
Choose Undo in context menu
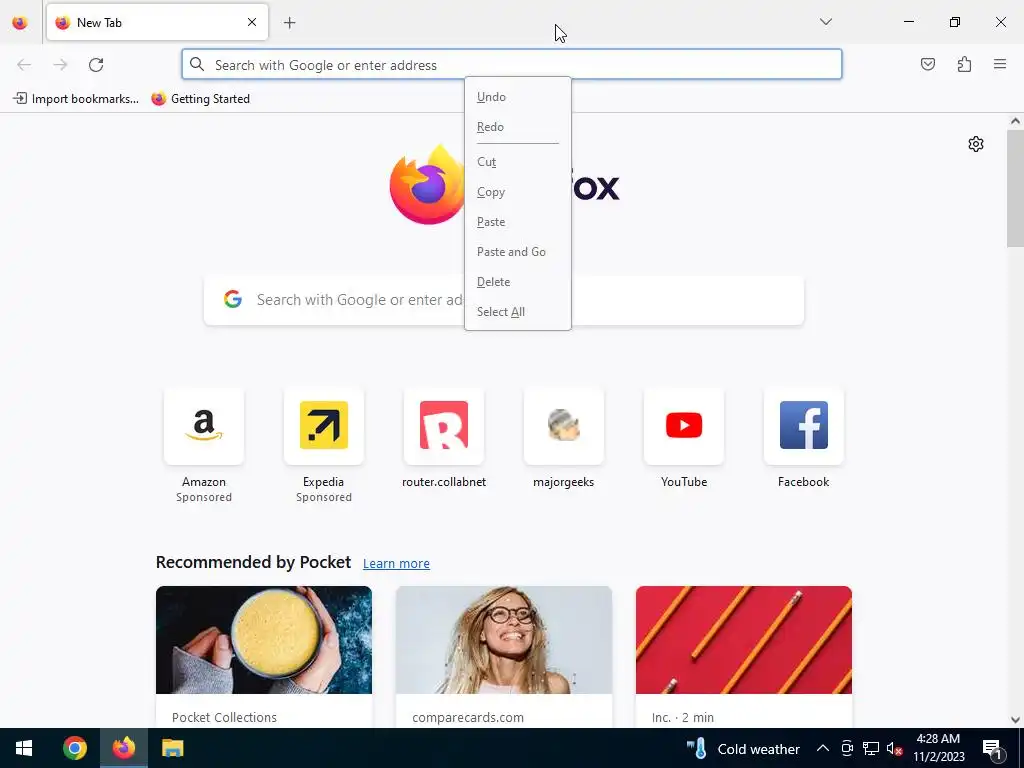point(517,97)
